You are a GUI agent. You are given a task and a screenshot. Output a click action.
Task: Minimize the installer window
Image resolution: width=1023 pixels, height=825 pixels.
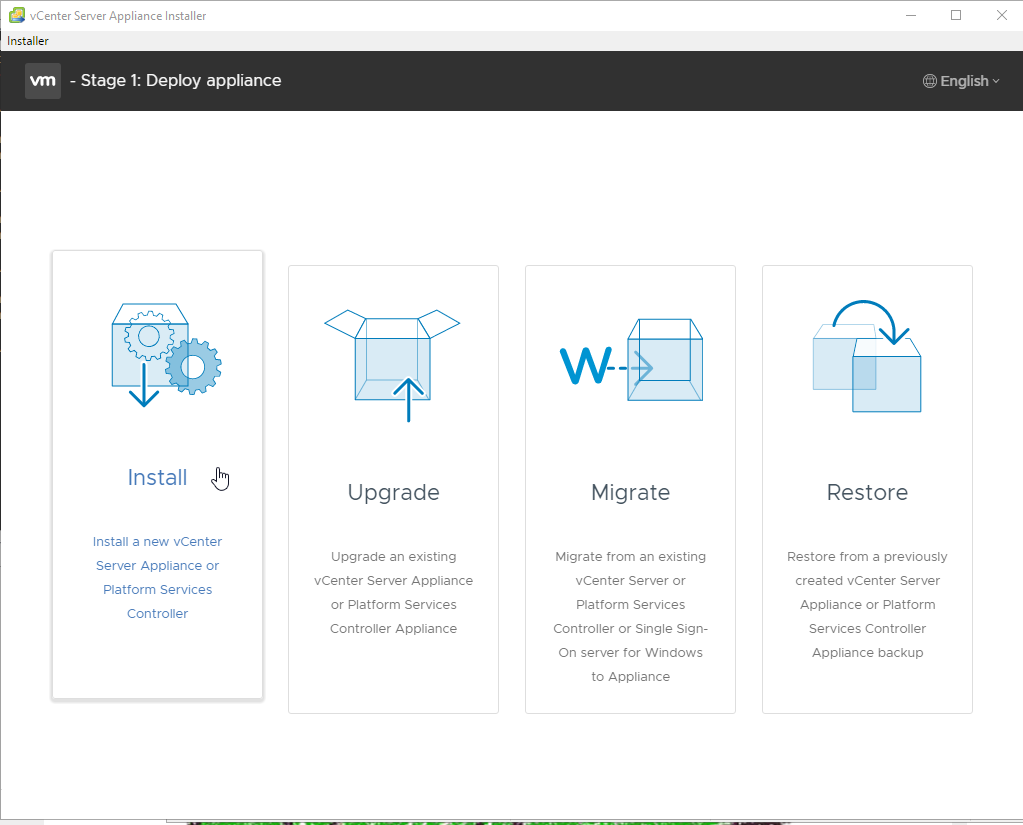[x=911, y=15]
